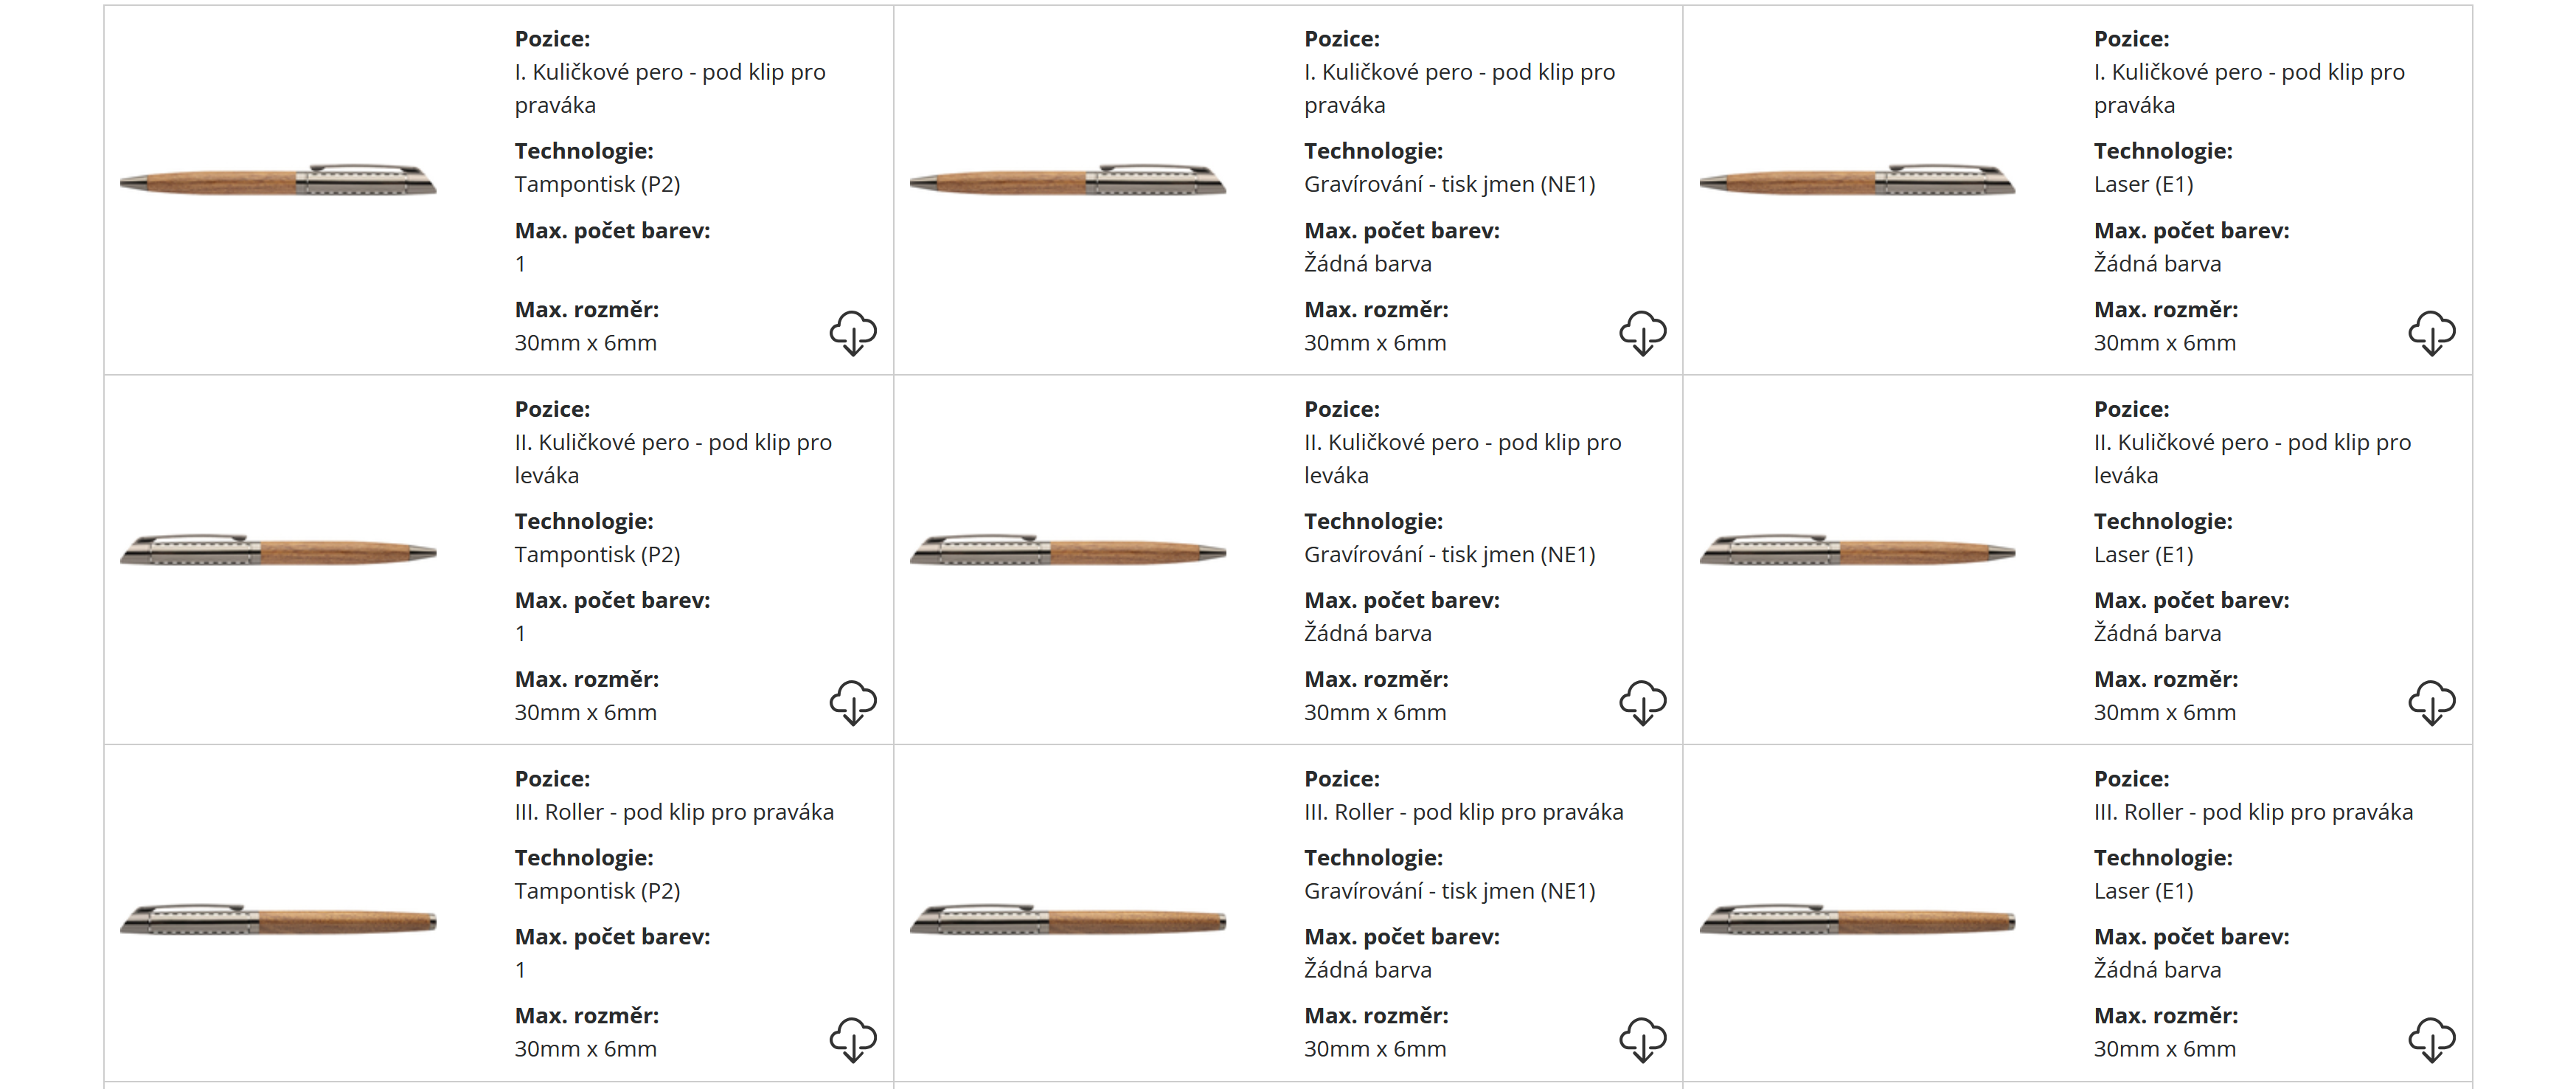Download template for position I Laser (E1)
Screen dimensions: 2576x1089
click(2431, 333)
